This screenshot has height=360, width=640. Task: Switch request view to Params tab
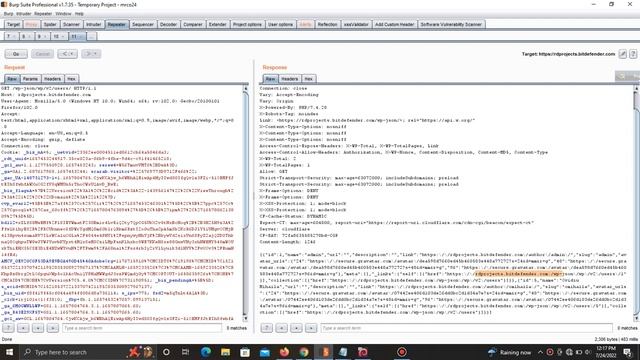click(30, 79)
